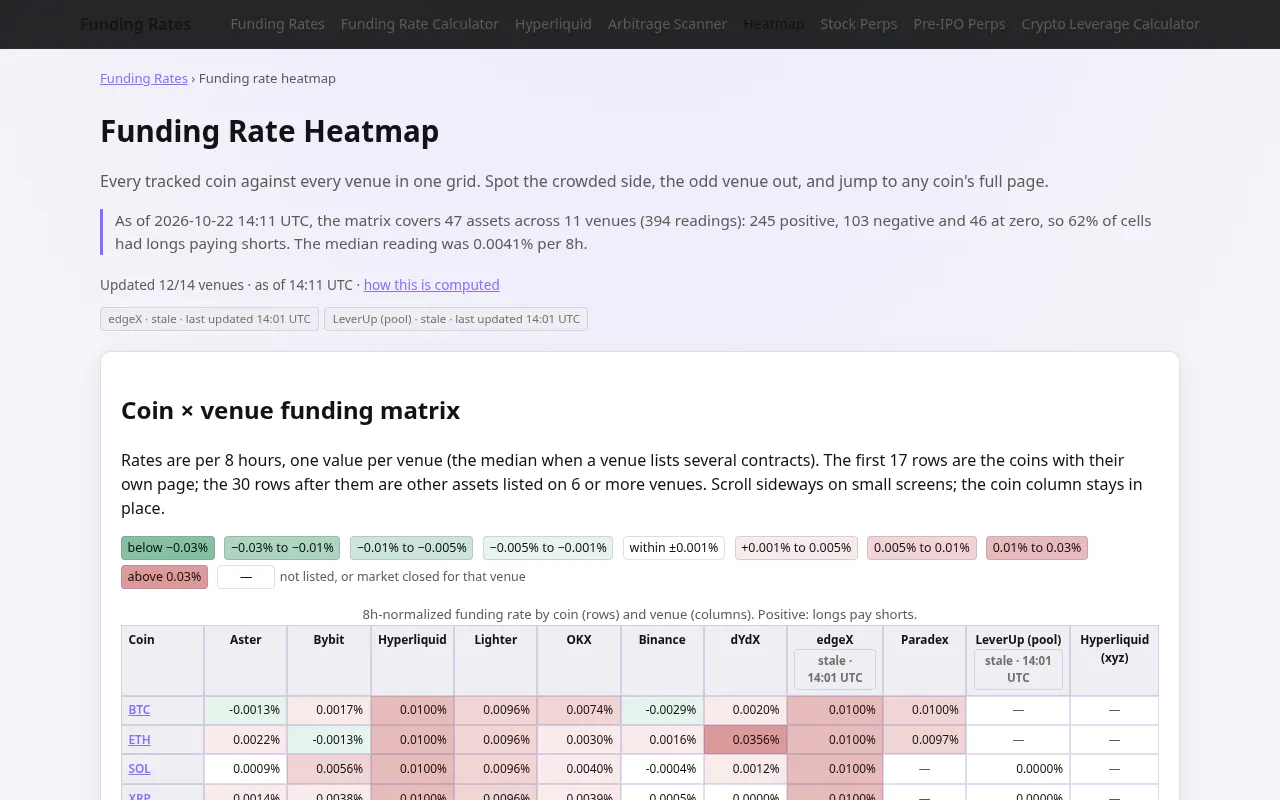Image resolution: width=1280 pixels, height=800 pixels.
Task: Click the '0.01% to 0.03%' legend swatch
Action: pos(1037,548)
